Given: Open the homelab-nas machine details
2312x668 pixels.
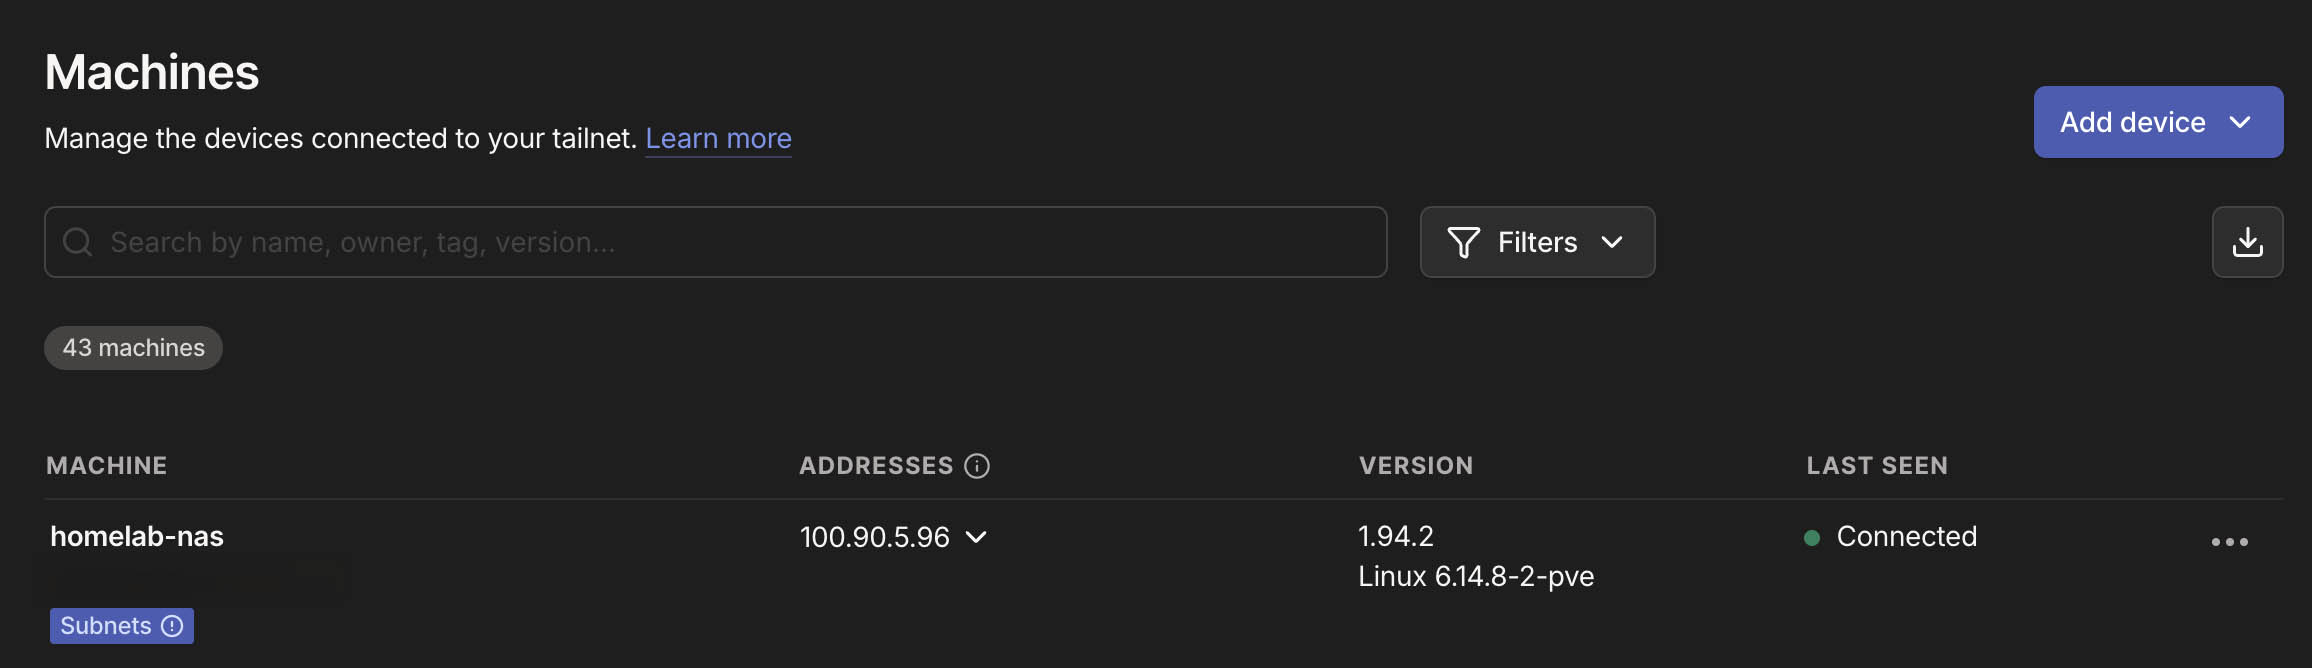Looking at the screenshot, I should click(137, 537).
